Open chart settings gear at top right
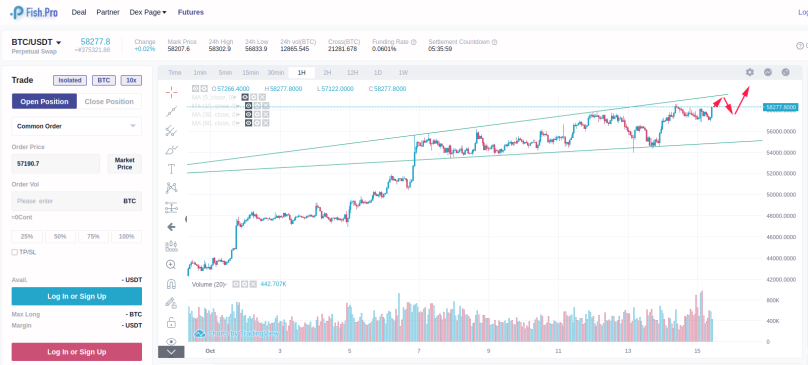Viewport: 808px width, 365px height. (749, 73)
